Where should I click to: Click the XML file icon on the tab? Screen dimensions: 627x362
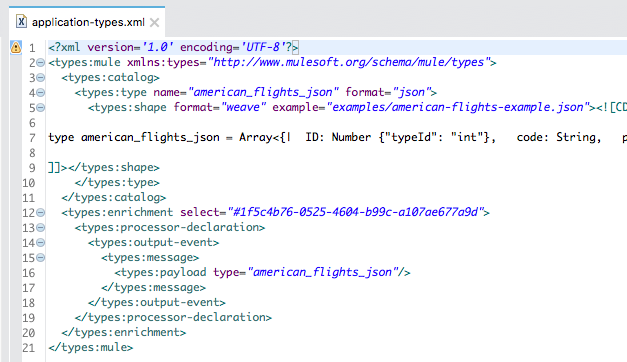[x=21, y=21]
